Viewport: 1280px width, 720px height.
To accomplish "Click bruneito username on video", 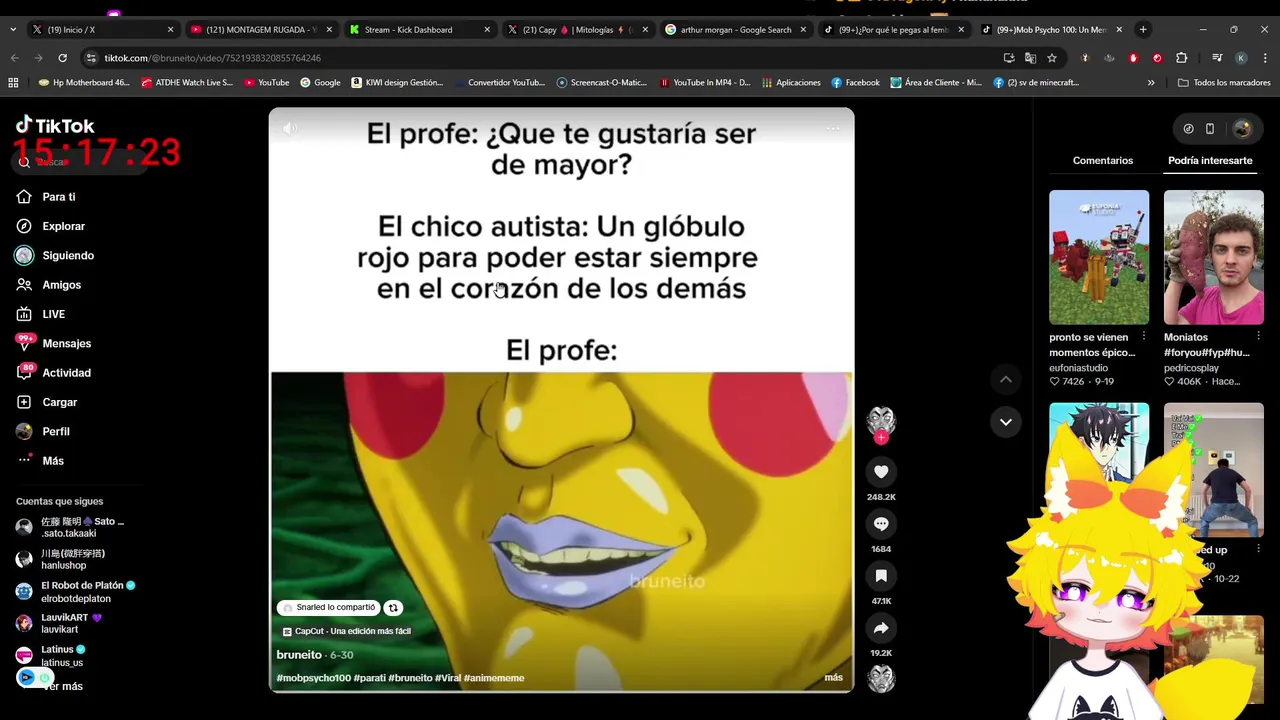I will pyautogui.click(x=299, y=655).
